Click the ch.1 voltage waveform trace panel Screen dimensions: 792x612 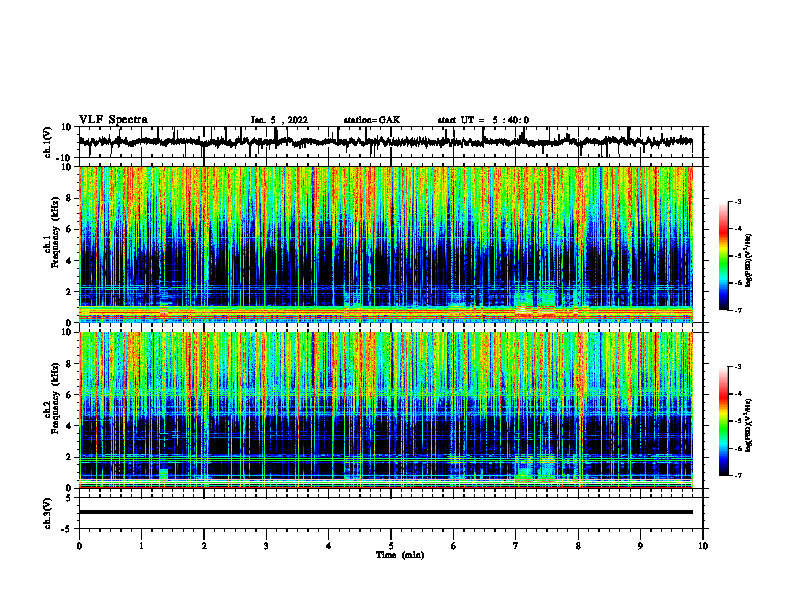coord(390,142)
